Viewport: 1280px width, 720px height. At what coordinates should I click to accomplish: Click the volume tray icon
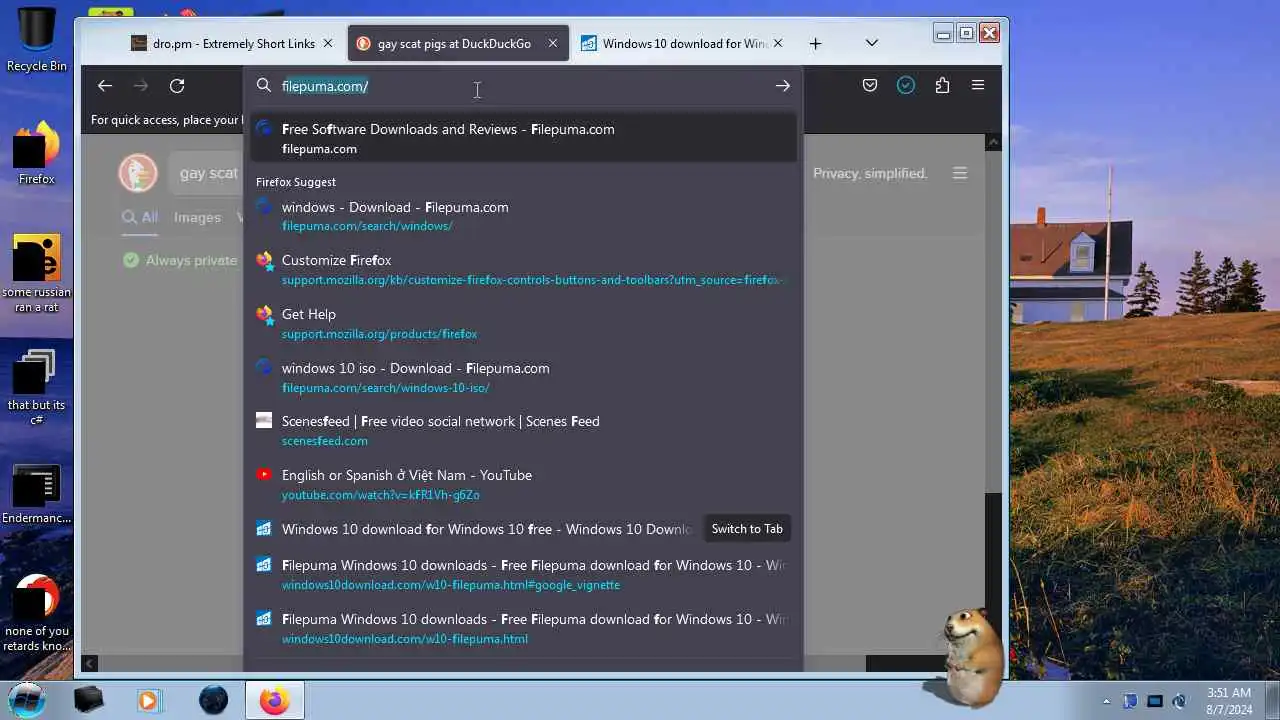(1179, 701)
